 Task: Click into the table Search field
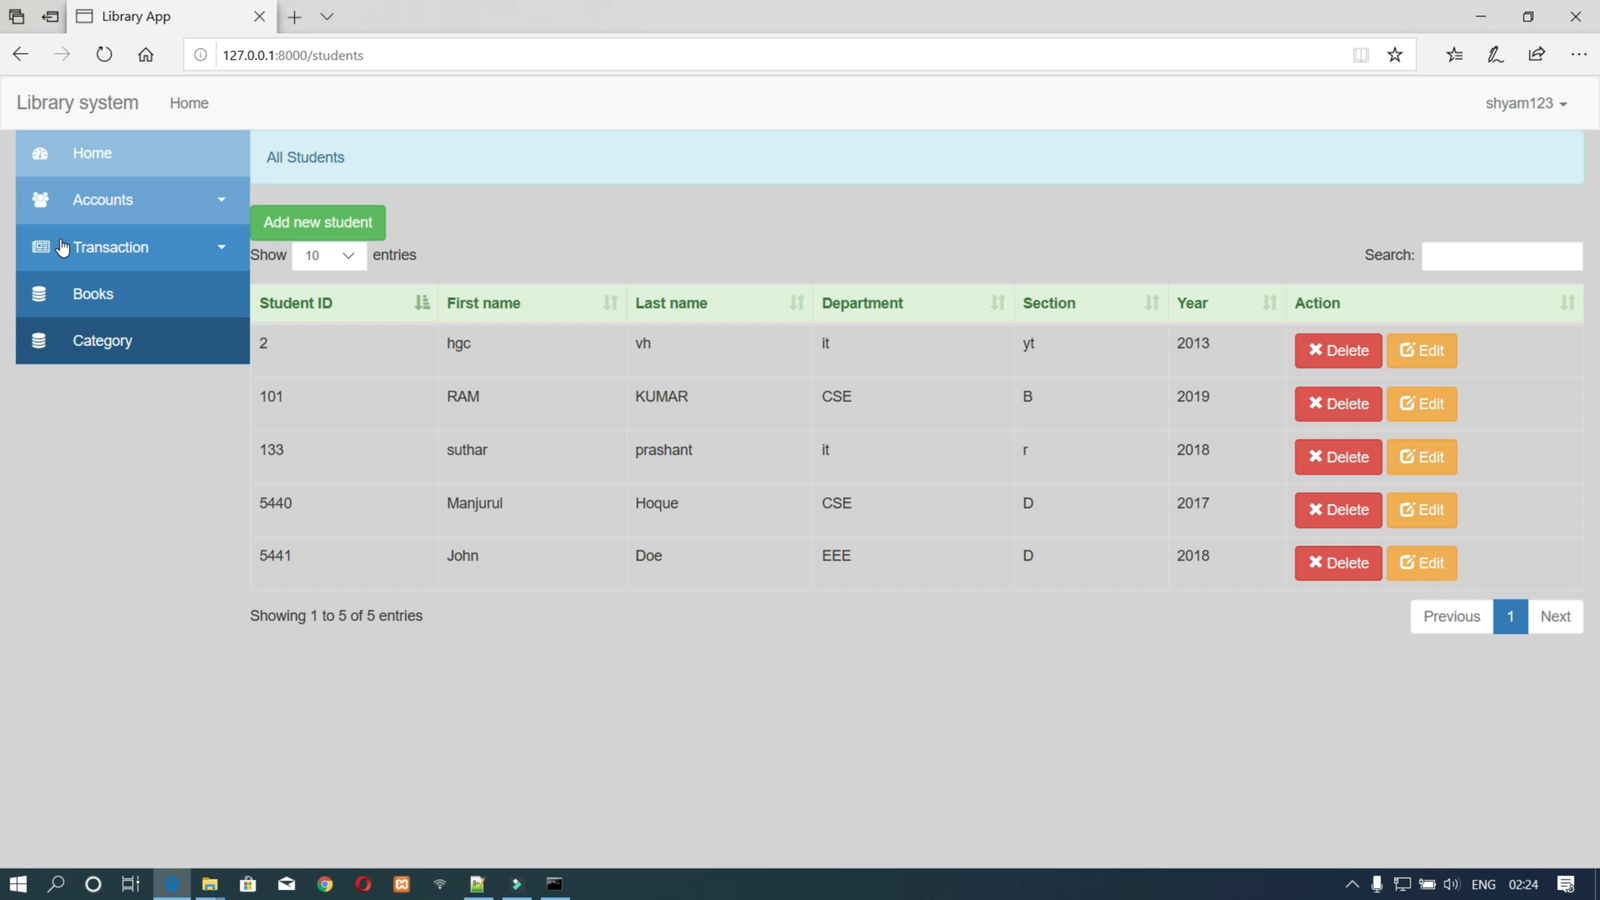click(1501, 256)
